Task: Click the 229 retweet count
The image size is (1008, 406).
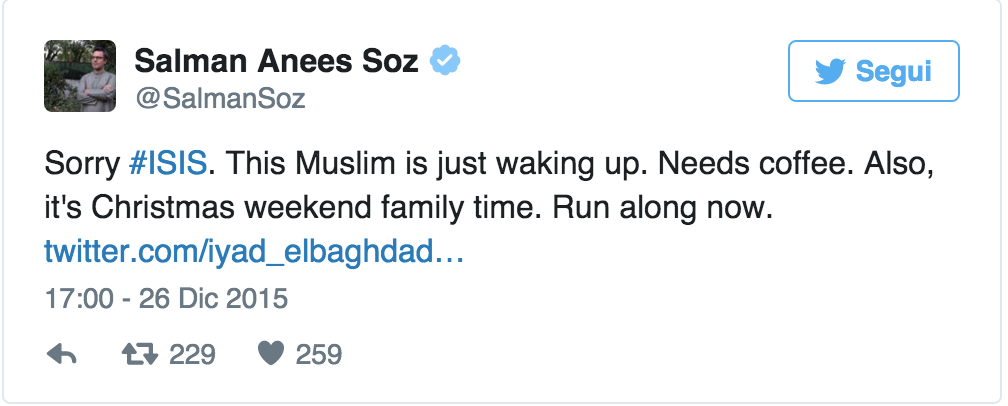Action: coord(192,354)
